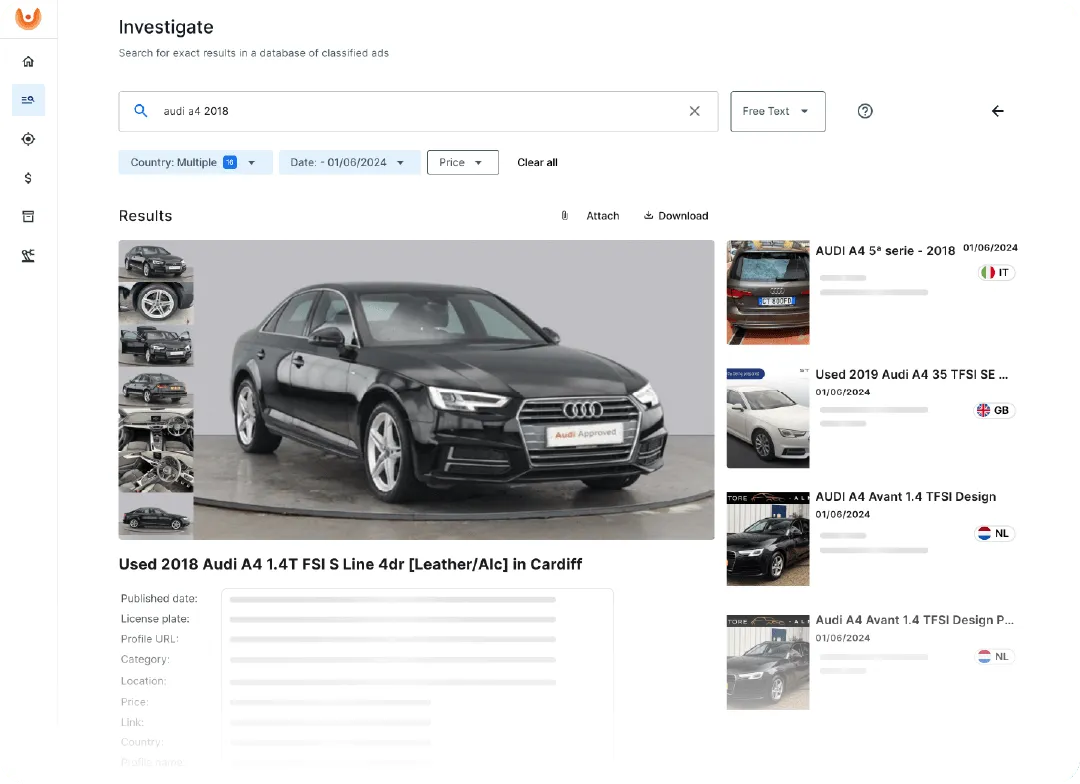Open the Used 2019 Audi A4 35 TFSI SE result
This screenshot has height=784, width=1080.
coord(911,375)
